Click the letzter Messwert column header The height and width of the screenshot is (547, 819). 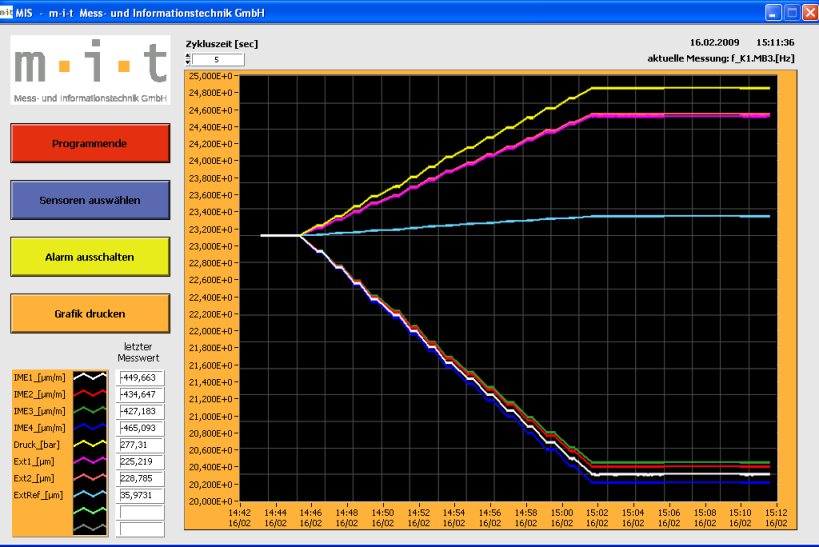click(138, 352)
